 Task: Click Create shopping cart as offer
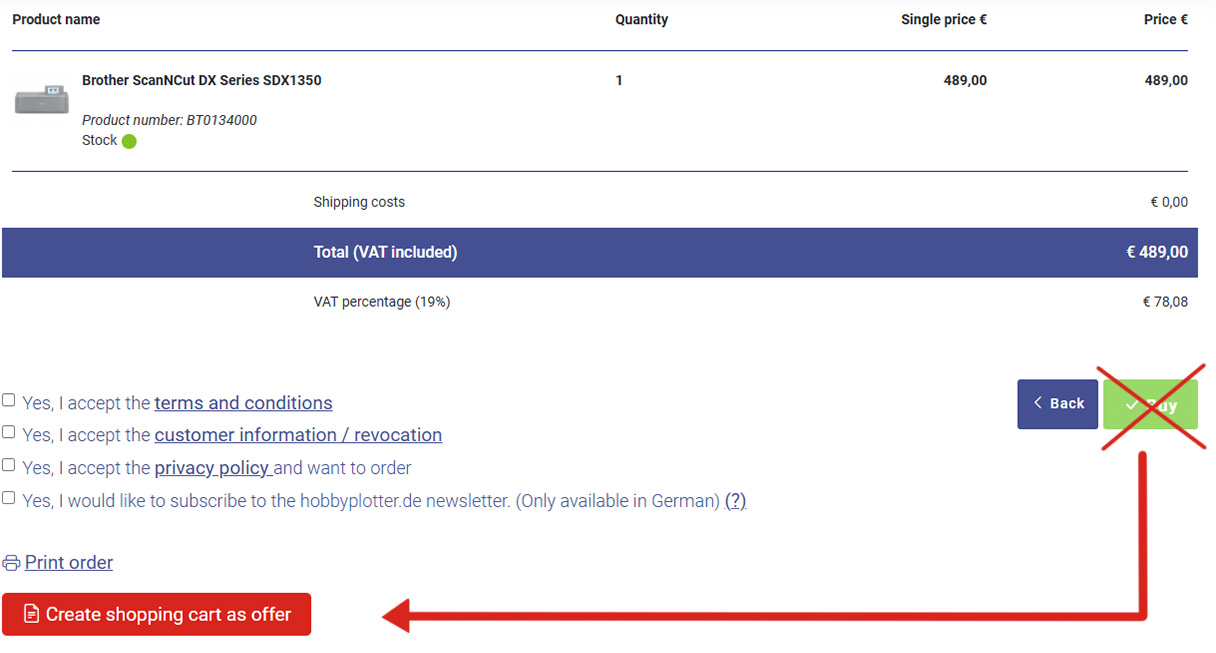(156, 614)
